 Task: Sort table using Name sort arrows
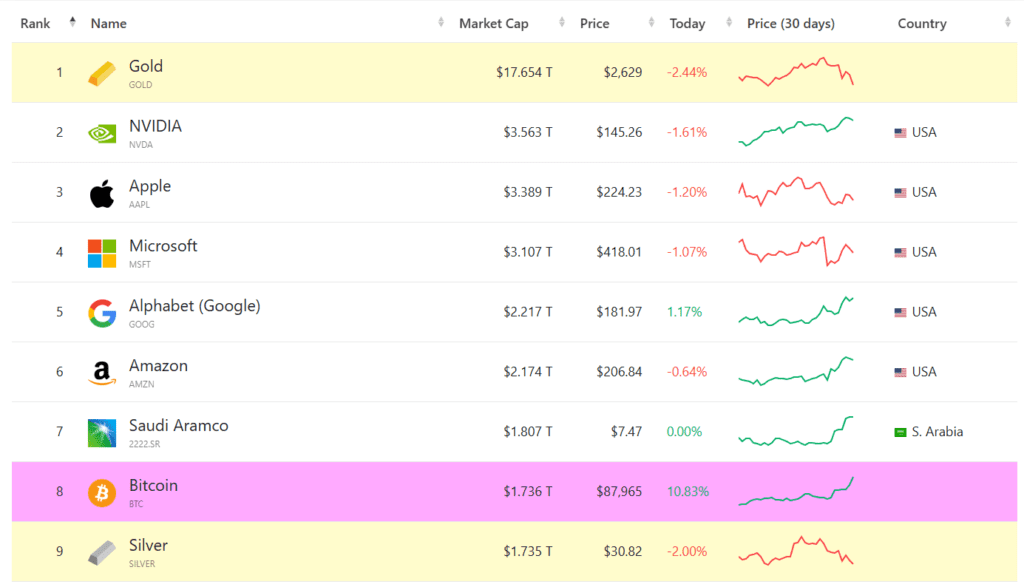point(441,22)
